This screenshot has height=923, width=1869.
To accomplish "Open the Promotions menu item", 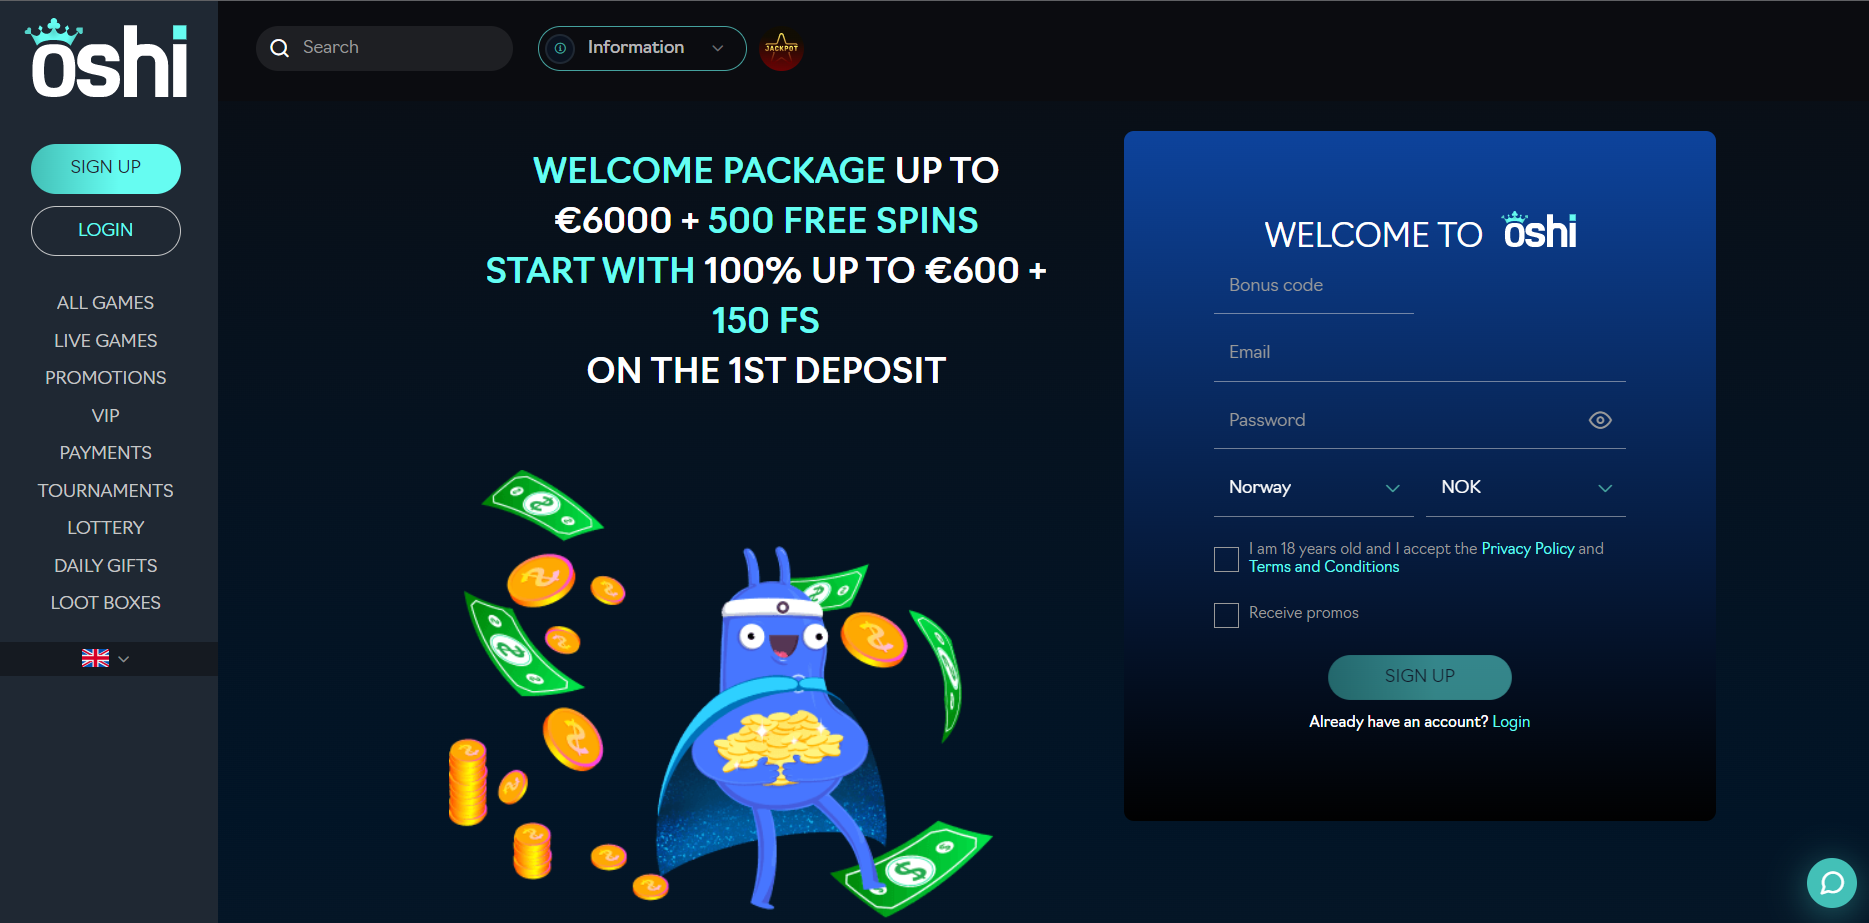I will point(106,378).
